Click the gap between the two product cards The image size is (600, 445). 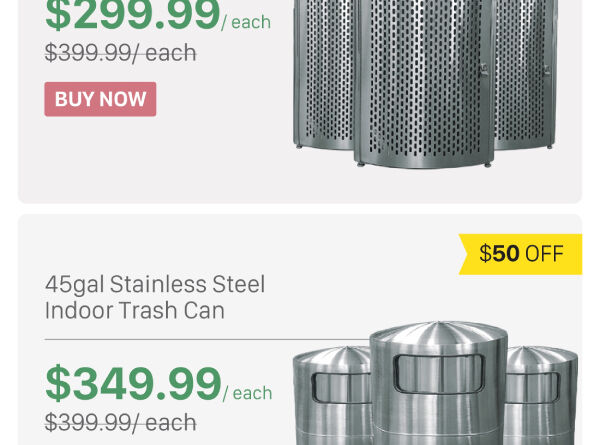(x=300, y=209)
